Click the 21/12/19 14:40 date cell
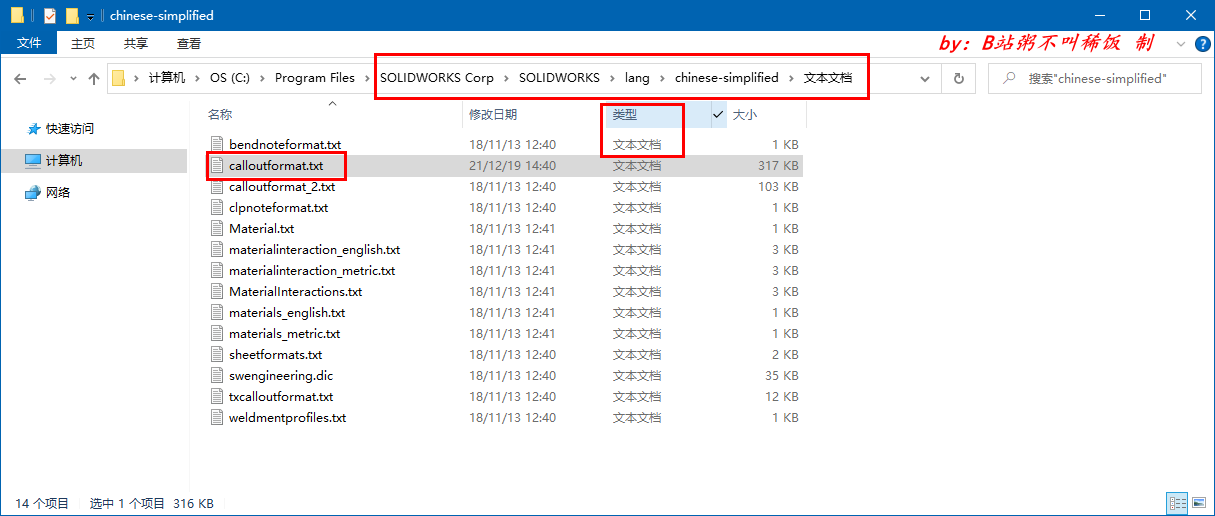This screenshot has width=1215, height=516. 512,166
